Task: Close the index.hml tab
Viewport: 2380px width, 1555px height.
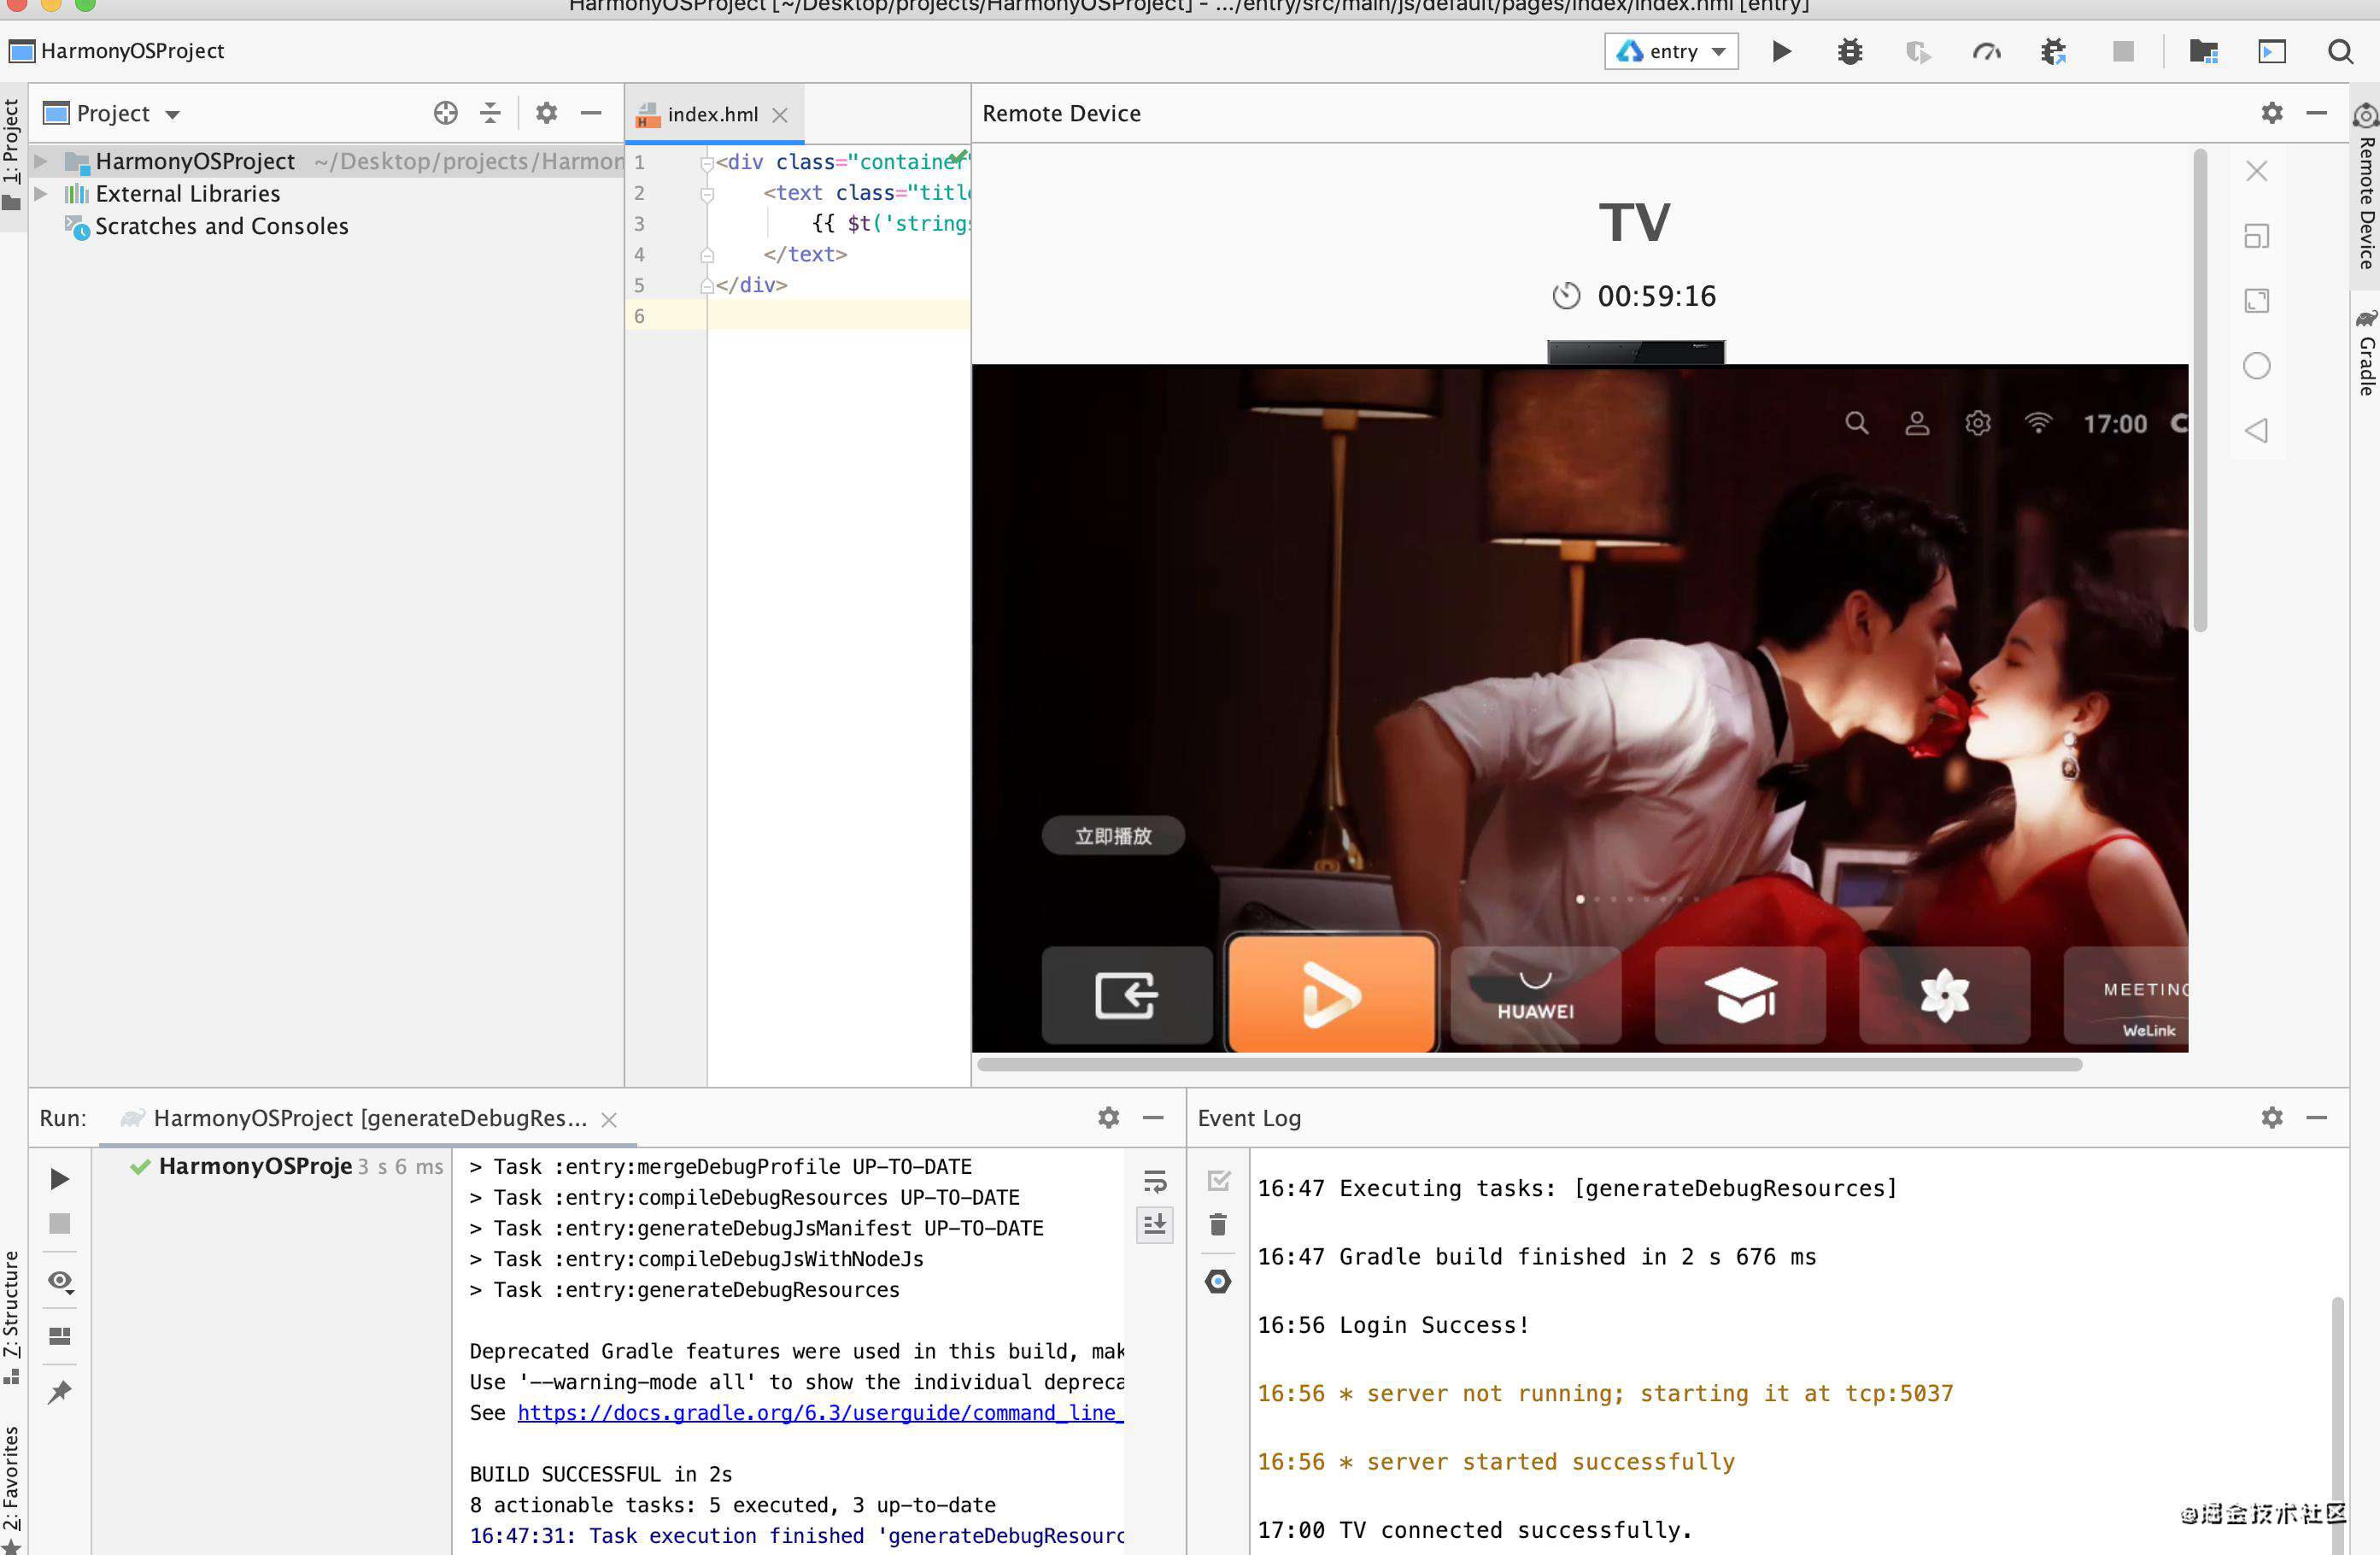Action: [780, 115]
